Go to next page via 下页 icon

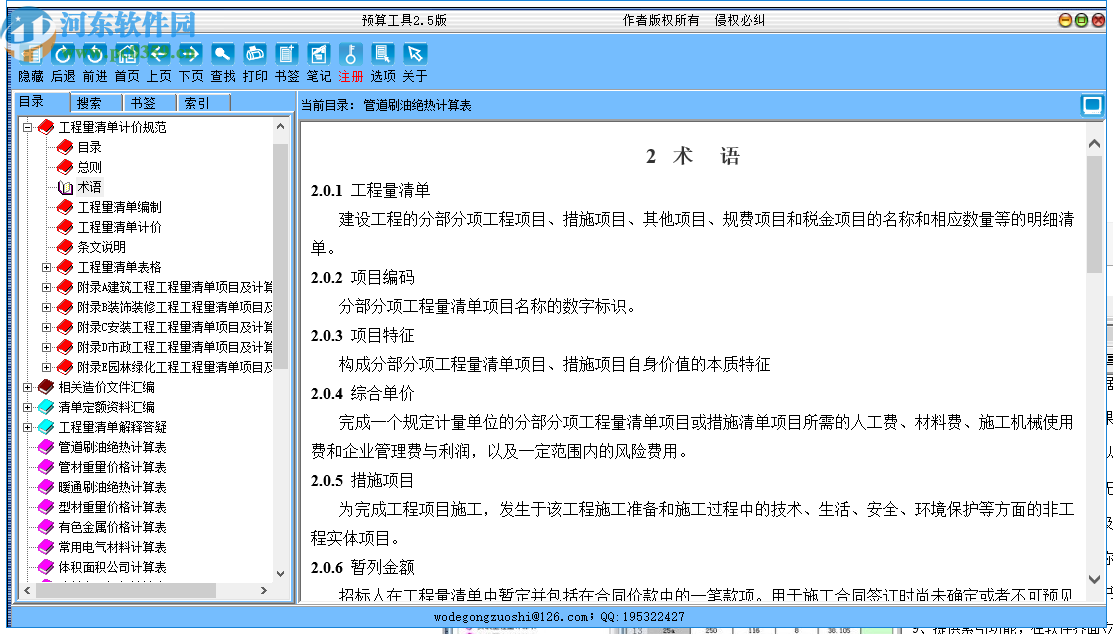[x=191, y=53]
